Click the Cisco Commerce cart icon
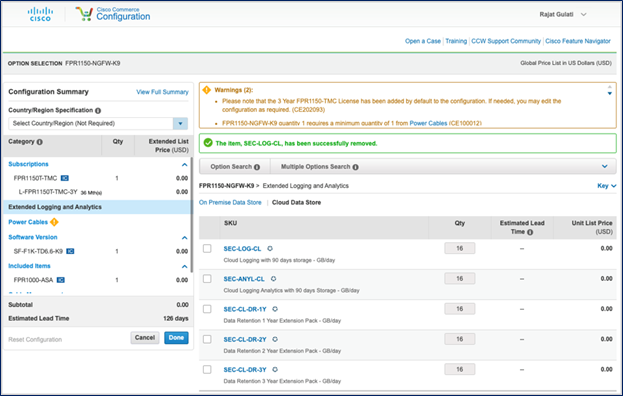Viewport: 623px width, 396px height. coord(84,14)
